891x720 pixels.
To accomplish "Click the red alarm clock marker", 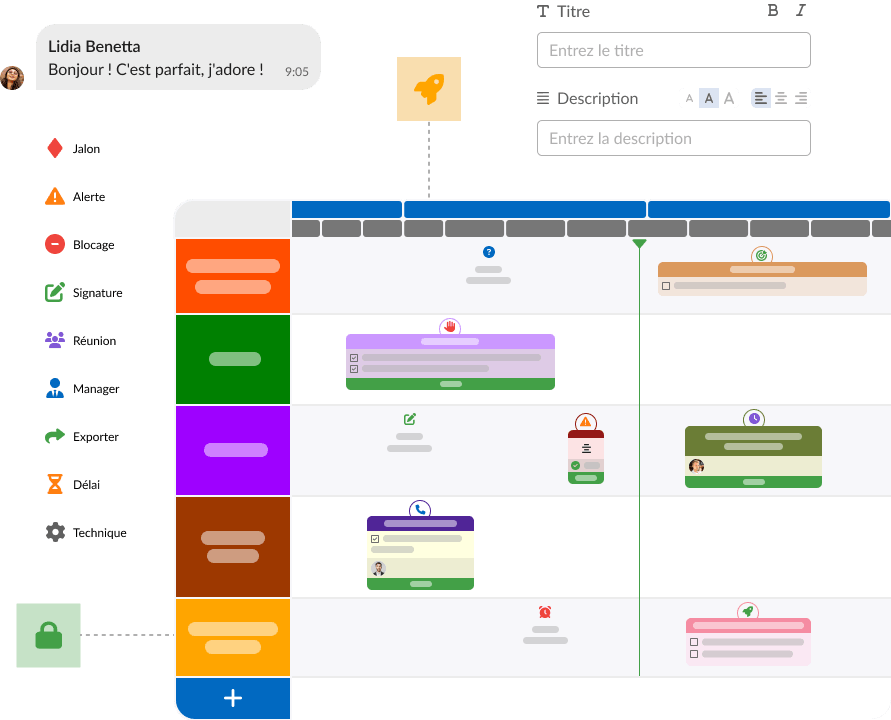I will [x=545, y=612].
